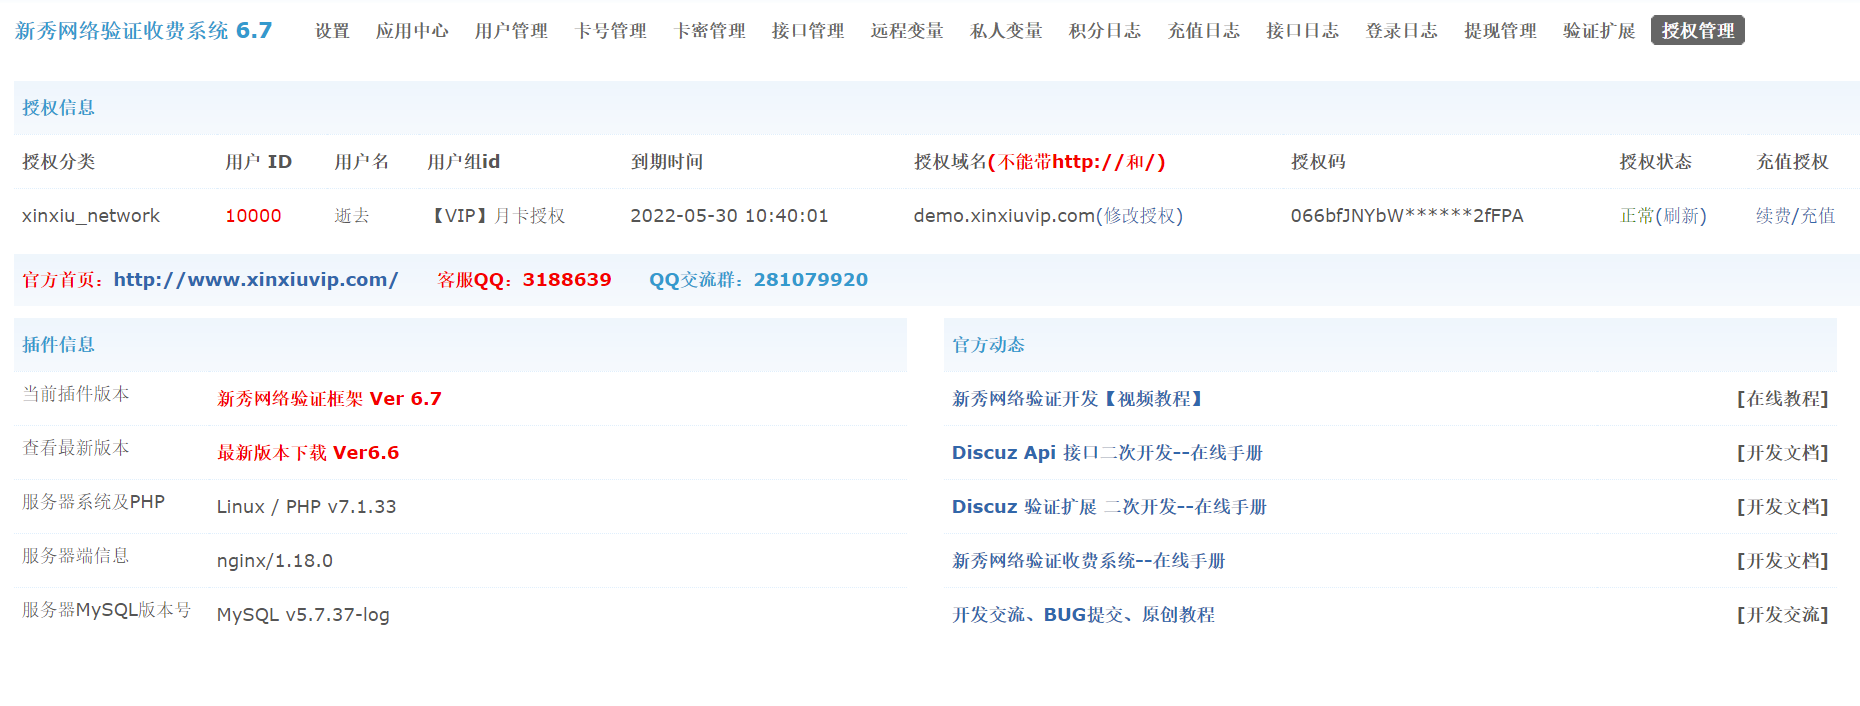Click the [在线教程] tag
Screen dimensions: 1860x706
click(1783, 399)
